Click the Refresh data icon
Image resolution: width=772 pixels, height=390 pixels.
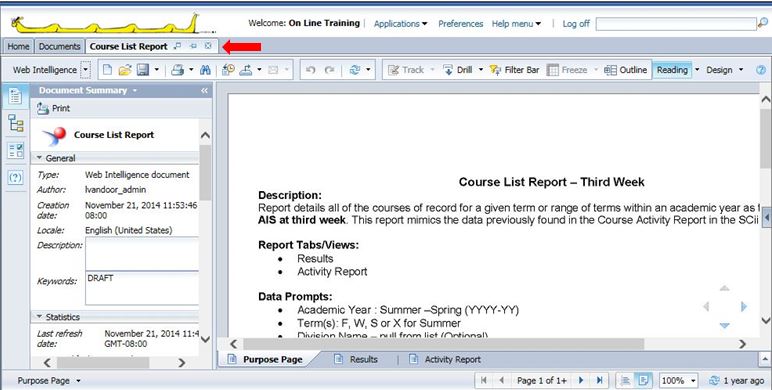click(x=354, y=70)
